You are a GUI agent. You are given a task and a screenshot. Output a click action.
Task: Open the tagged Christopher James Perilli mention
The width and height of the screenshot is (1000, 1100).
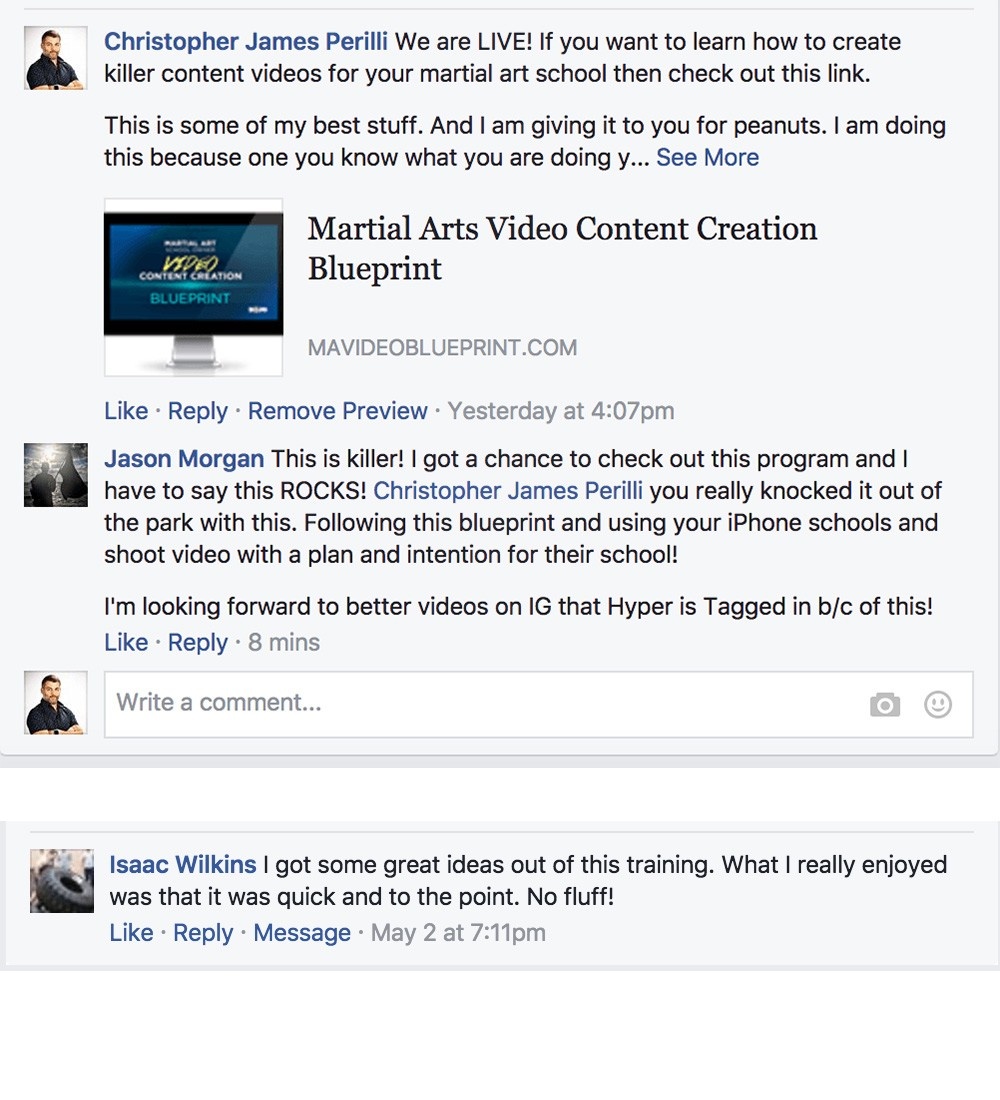508,490
